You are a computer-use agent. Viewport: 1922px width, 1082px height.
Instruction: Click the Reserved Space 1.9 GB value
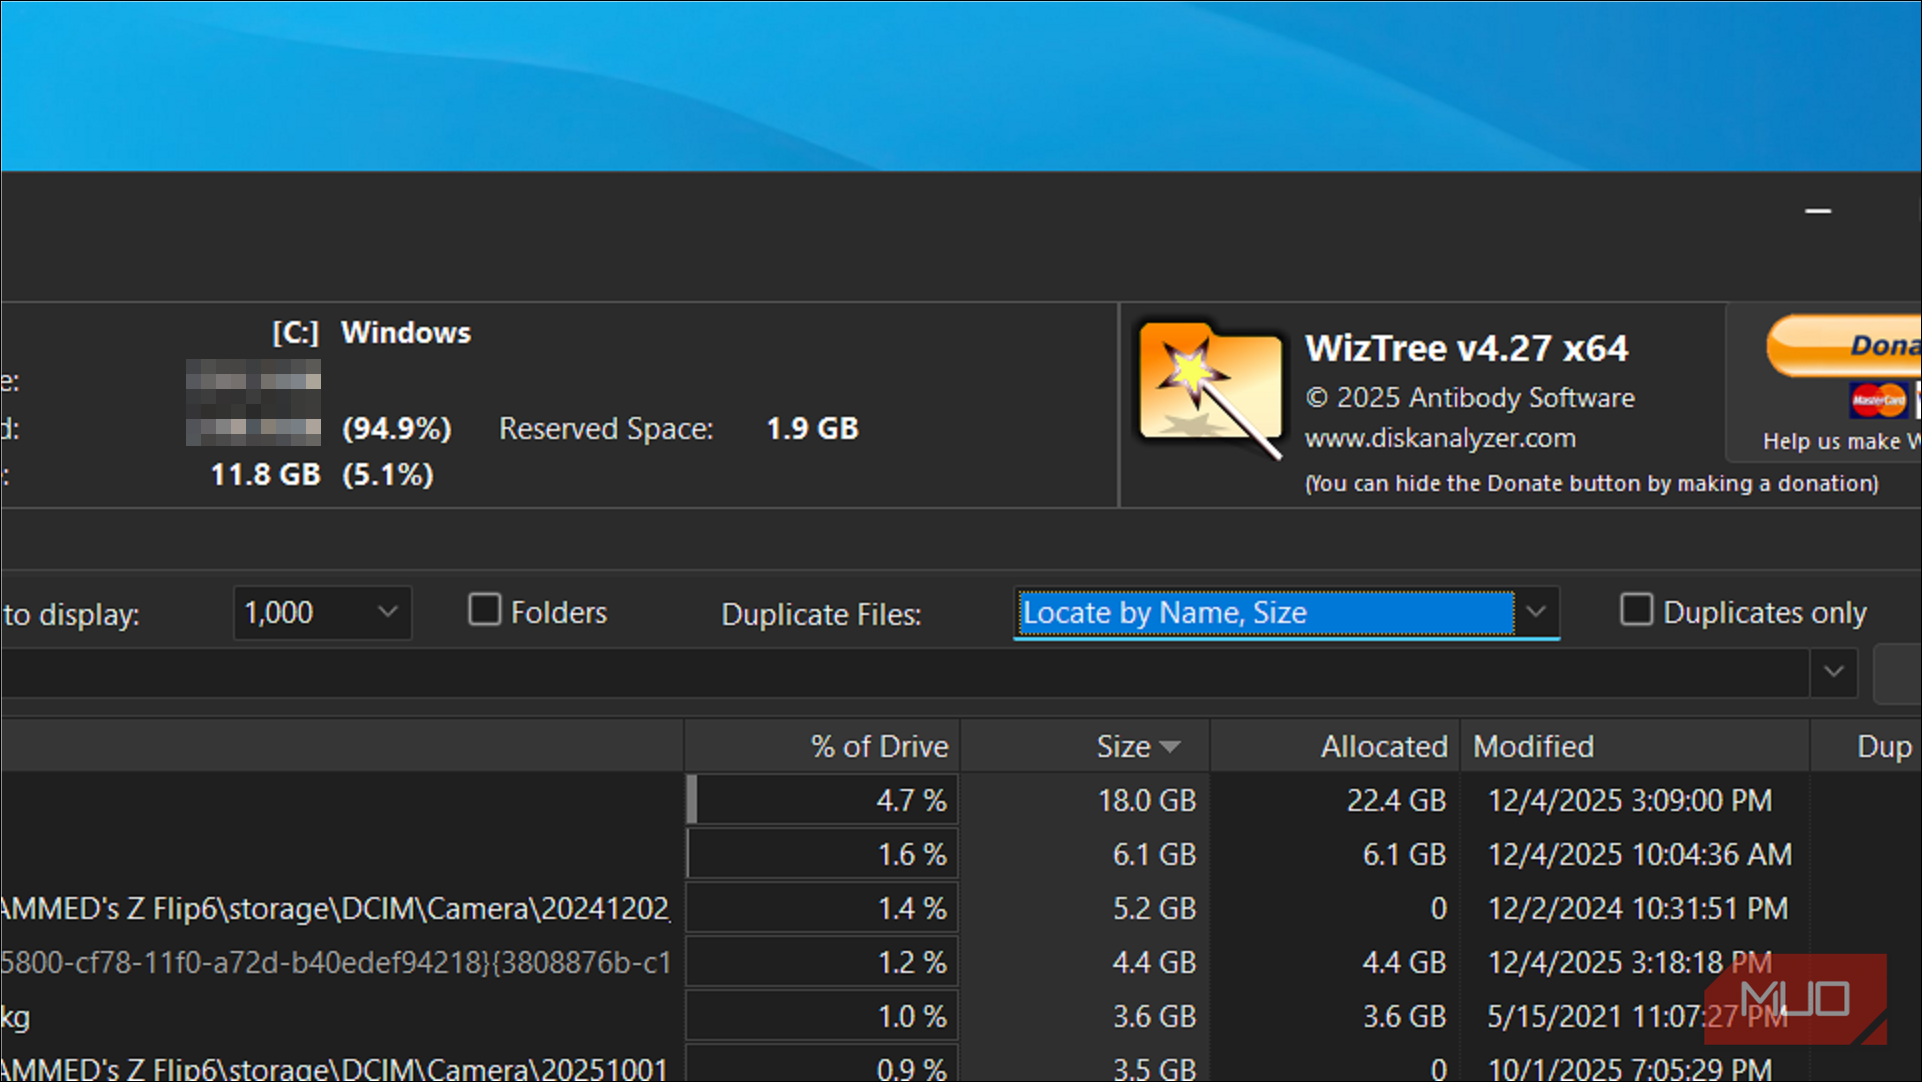pyautogui.click(x=812, y=428)
